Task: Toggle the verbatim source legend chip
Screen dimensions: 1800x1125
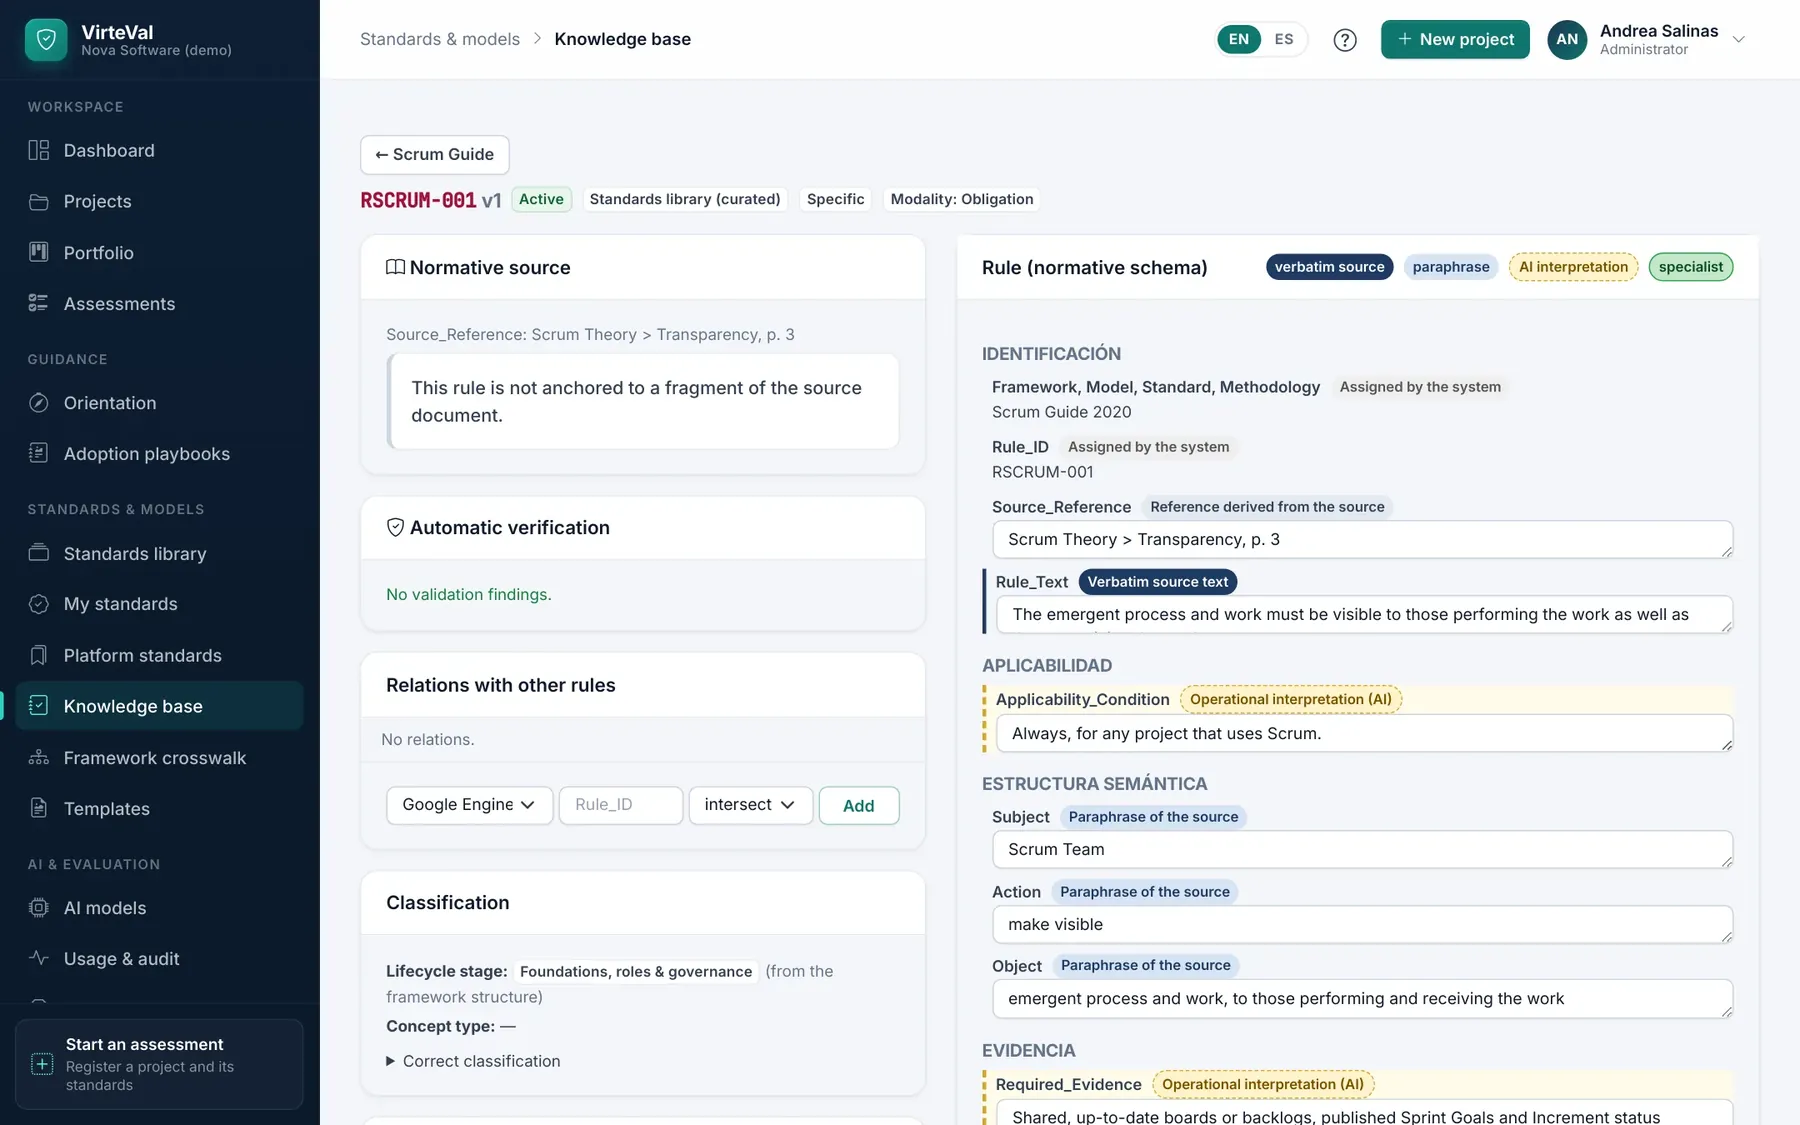Action: [x=1329, y=267]
